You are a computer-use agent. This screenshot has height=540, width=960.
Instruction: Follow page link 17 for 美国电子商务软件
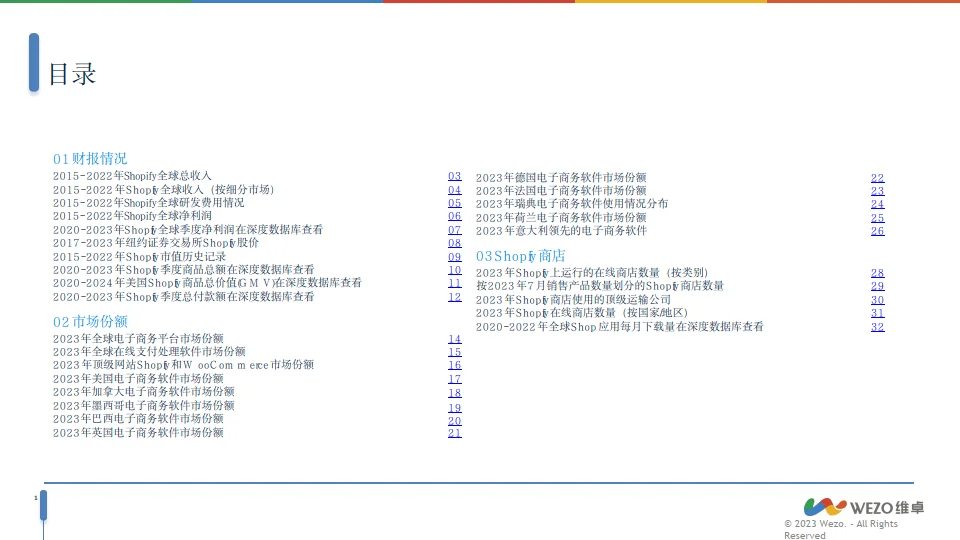pyautogui.click(x=454, y=379)
